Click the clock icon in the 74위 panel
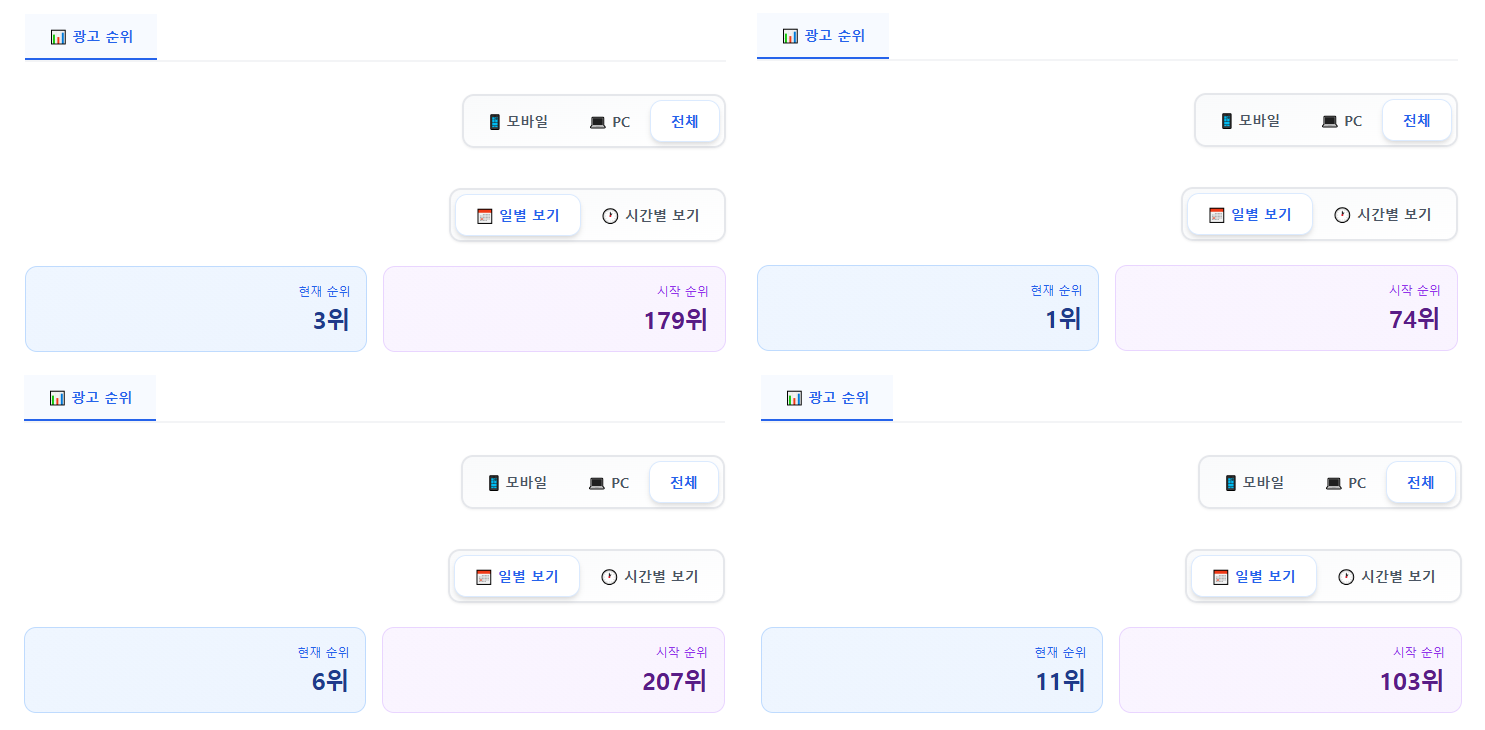Image resolution: width=1485 pixels, height=730 pixels. [1342, 215]
